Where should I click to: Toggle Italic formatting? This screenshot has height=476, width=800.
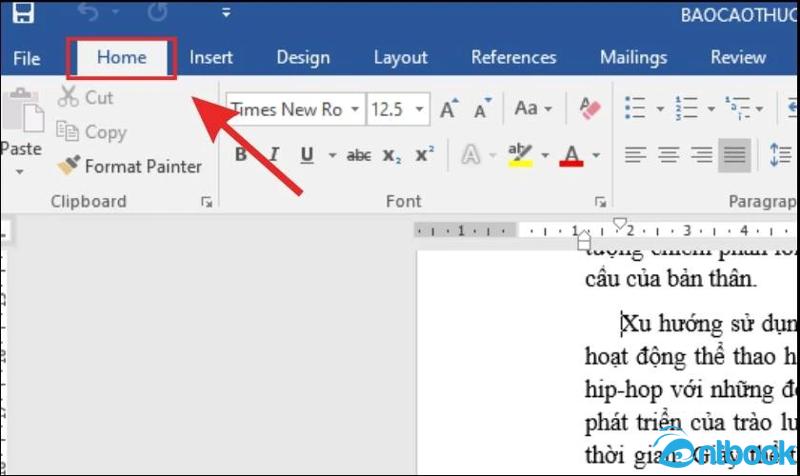coord(273,155)
